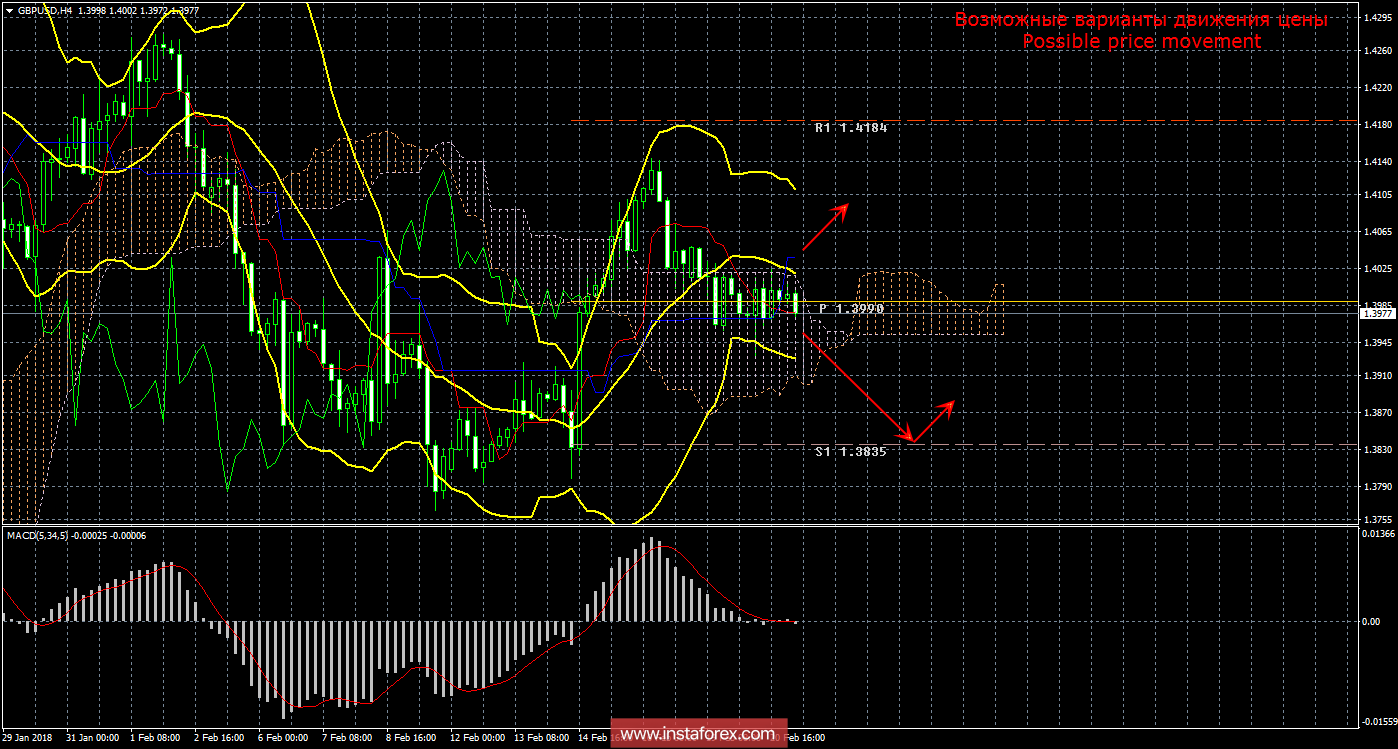
Task: Click the 0.01366 MACD scale label
Action: click(x=1377, y=535)
